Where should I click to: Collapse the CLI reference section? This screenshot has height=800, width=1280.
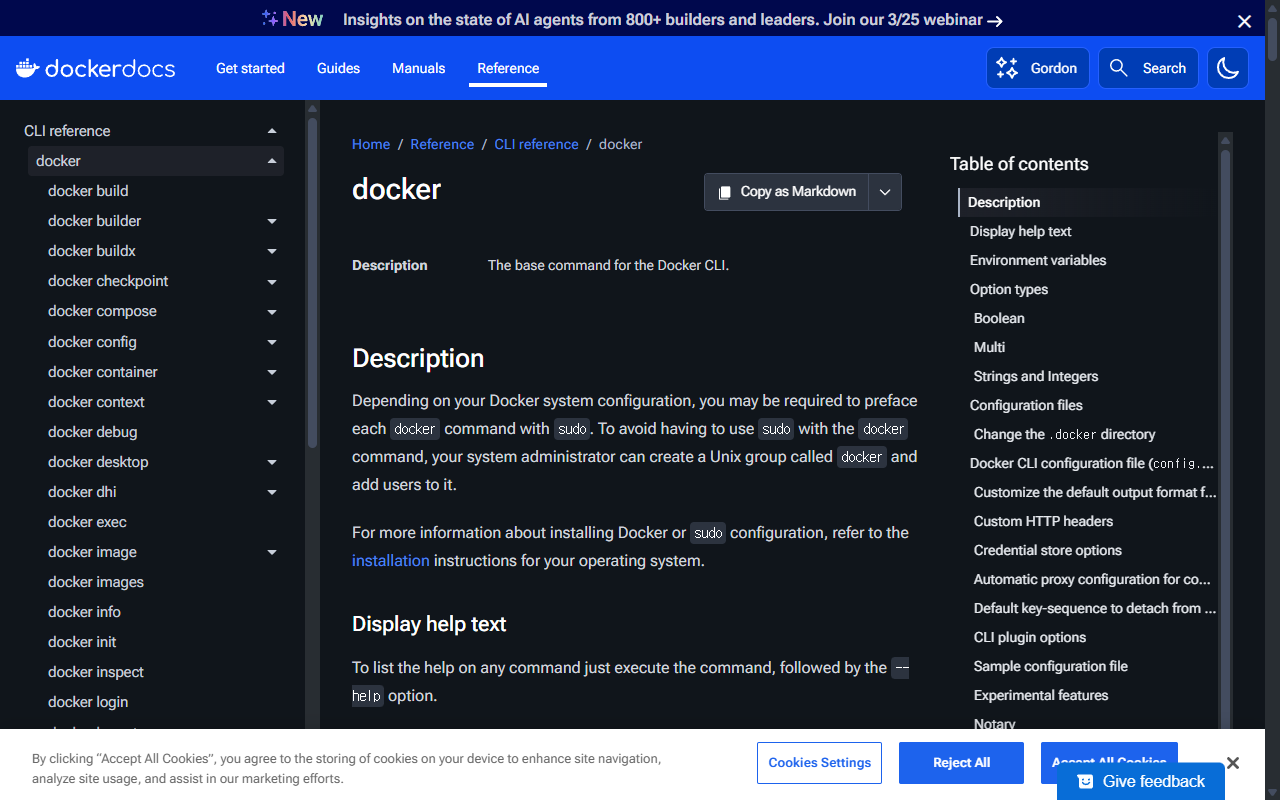pyautogui.click(x=271, y=130)
